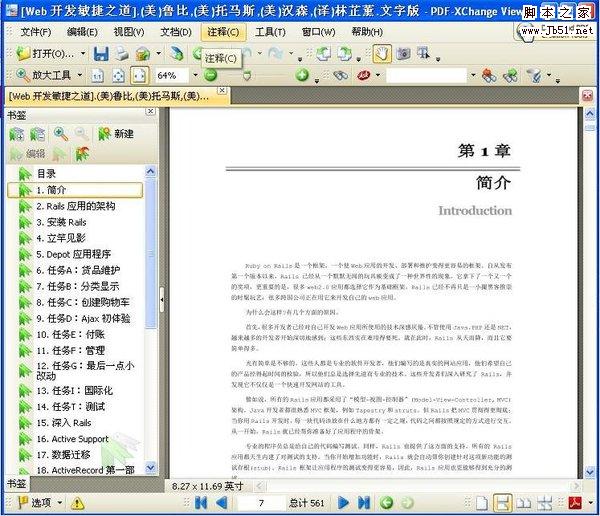
Task: Select the text Select tool icon
Action: tap(423, 54)
